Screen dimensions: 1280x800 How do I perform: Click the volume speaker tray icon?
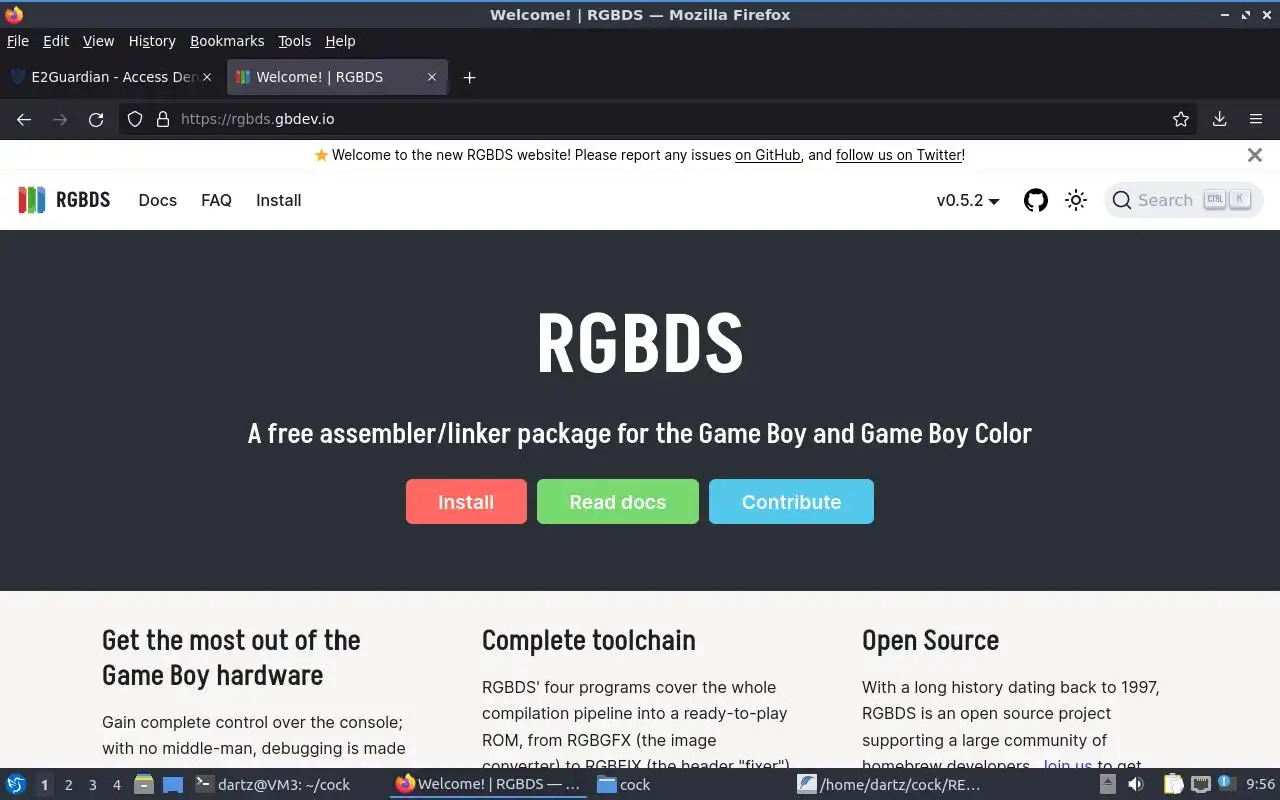pos(1135,785)
